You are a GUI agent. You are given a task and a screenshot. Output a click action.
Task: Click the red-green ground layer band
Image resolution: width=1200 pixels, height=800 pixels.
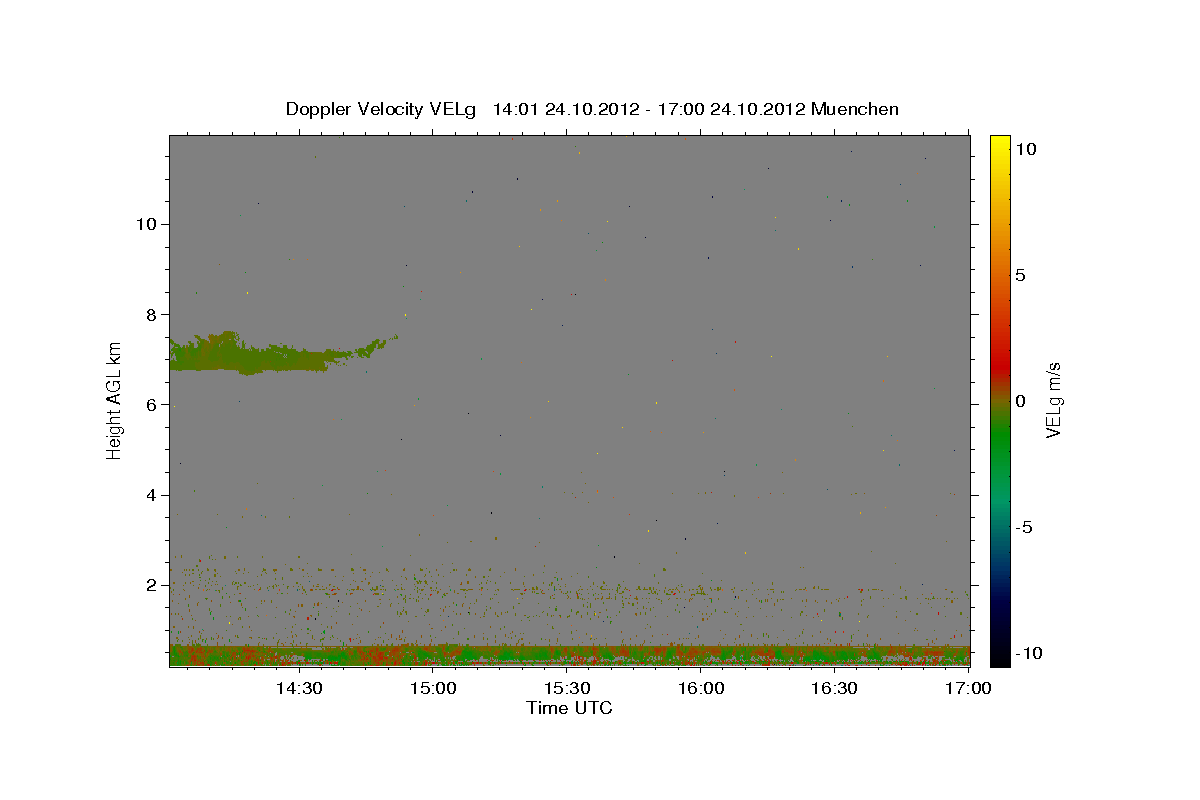pyautogui.click(x=569, y=655)
